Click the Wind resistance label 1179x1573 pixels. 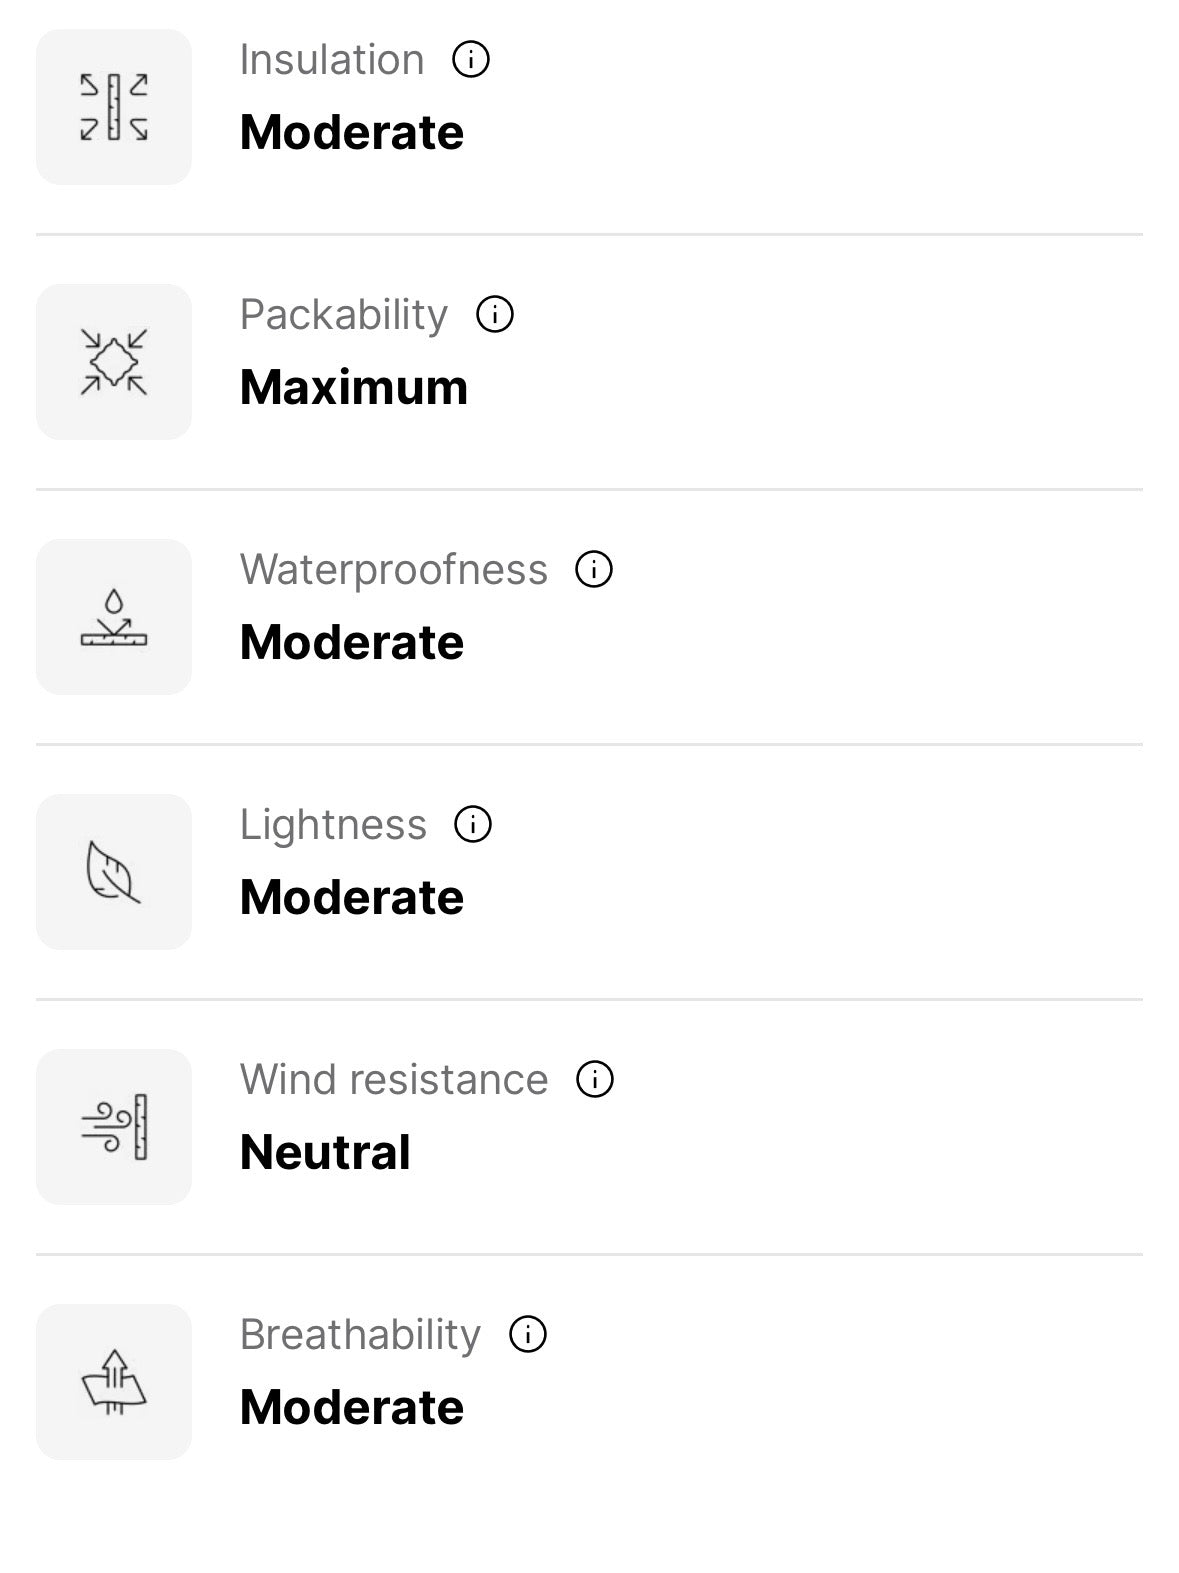click(394, 1080)
